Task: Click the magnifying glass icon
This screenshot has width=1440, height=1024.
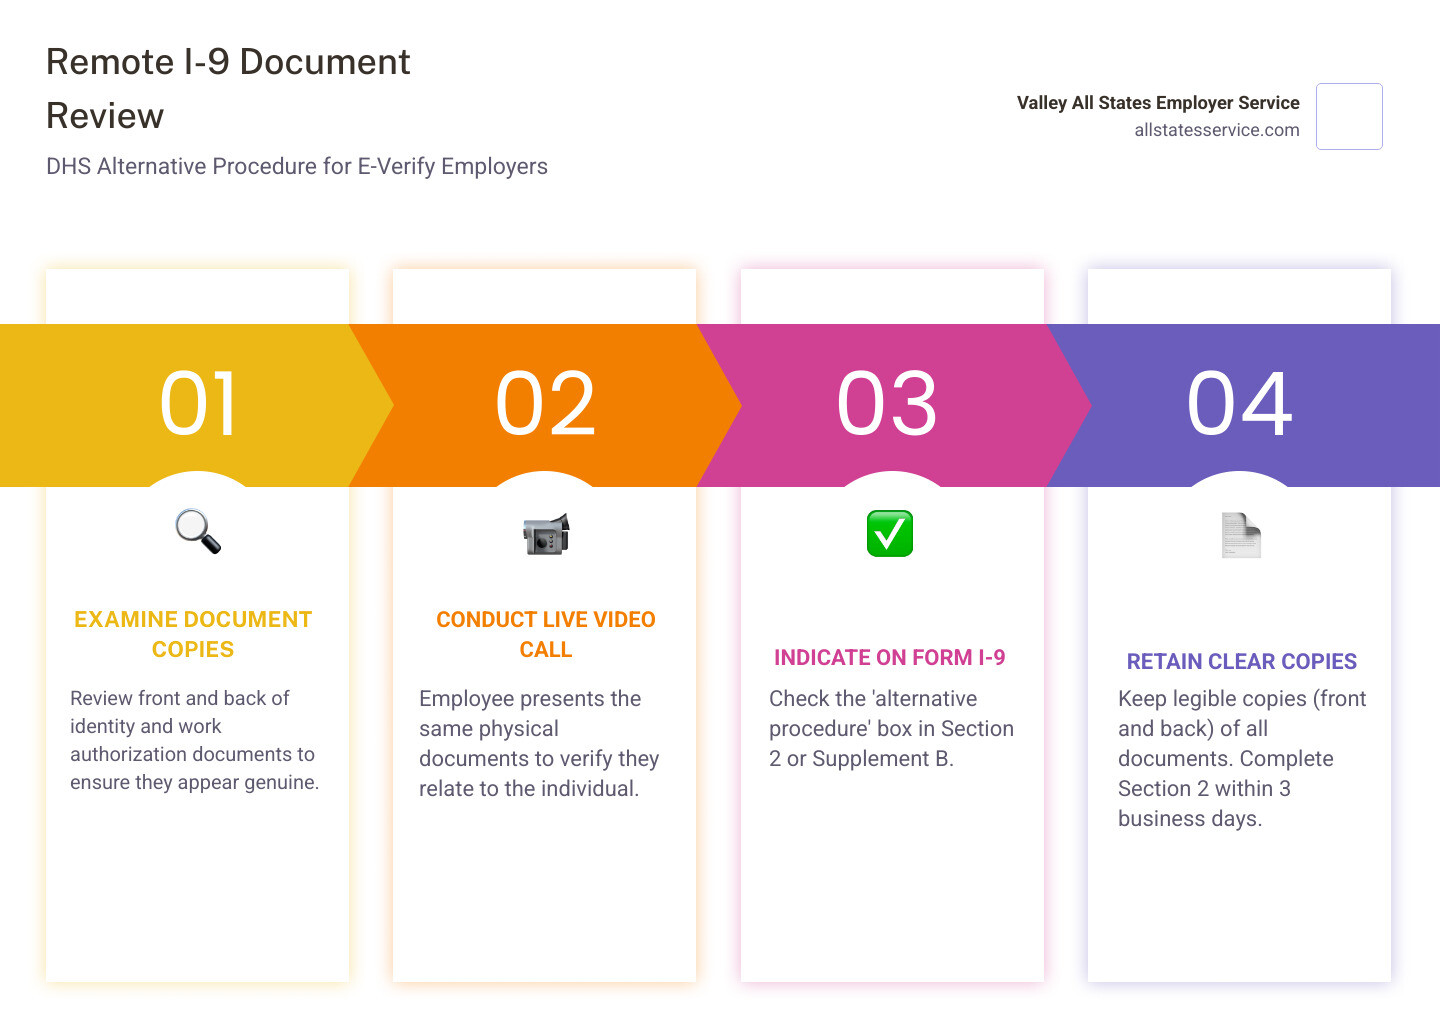Action: (x=198, y=532)
